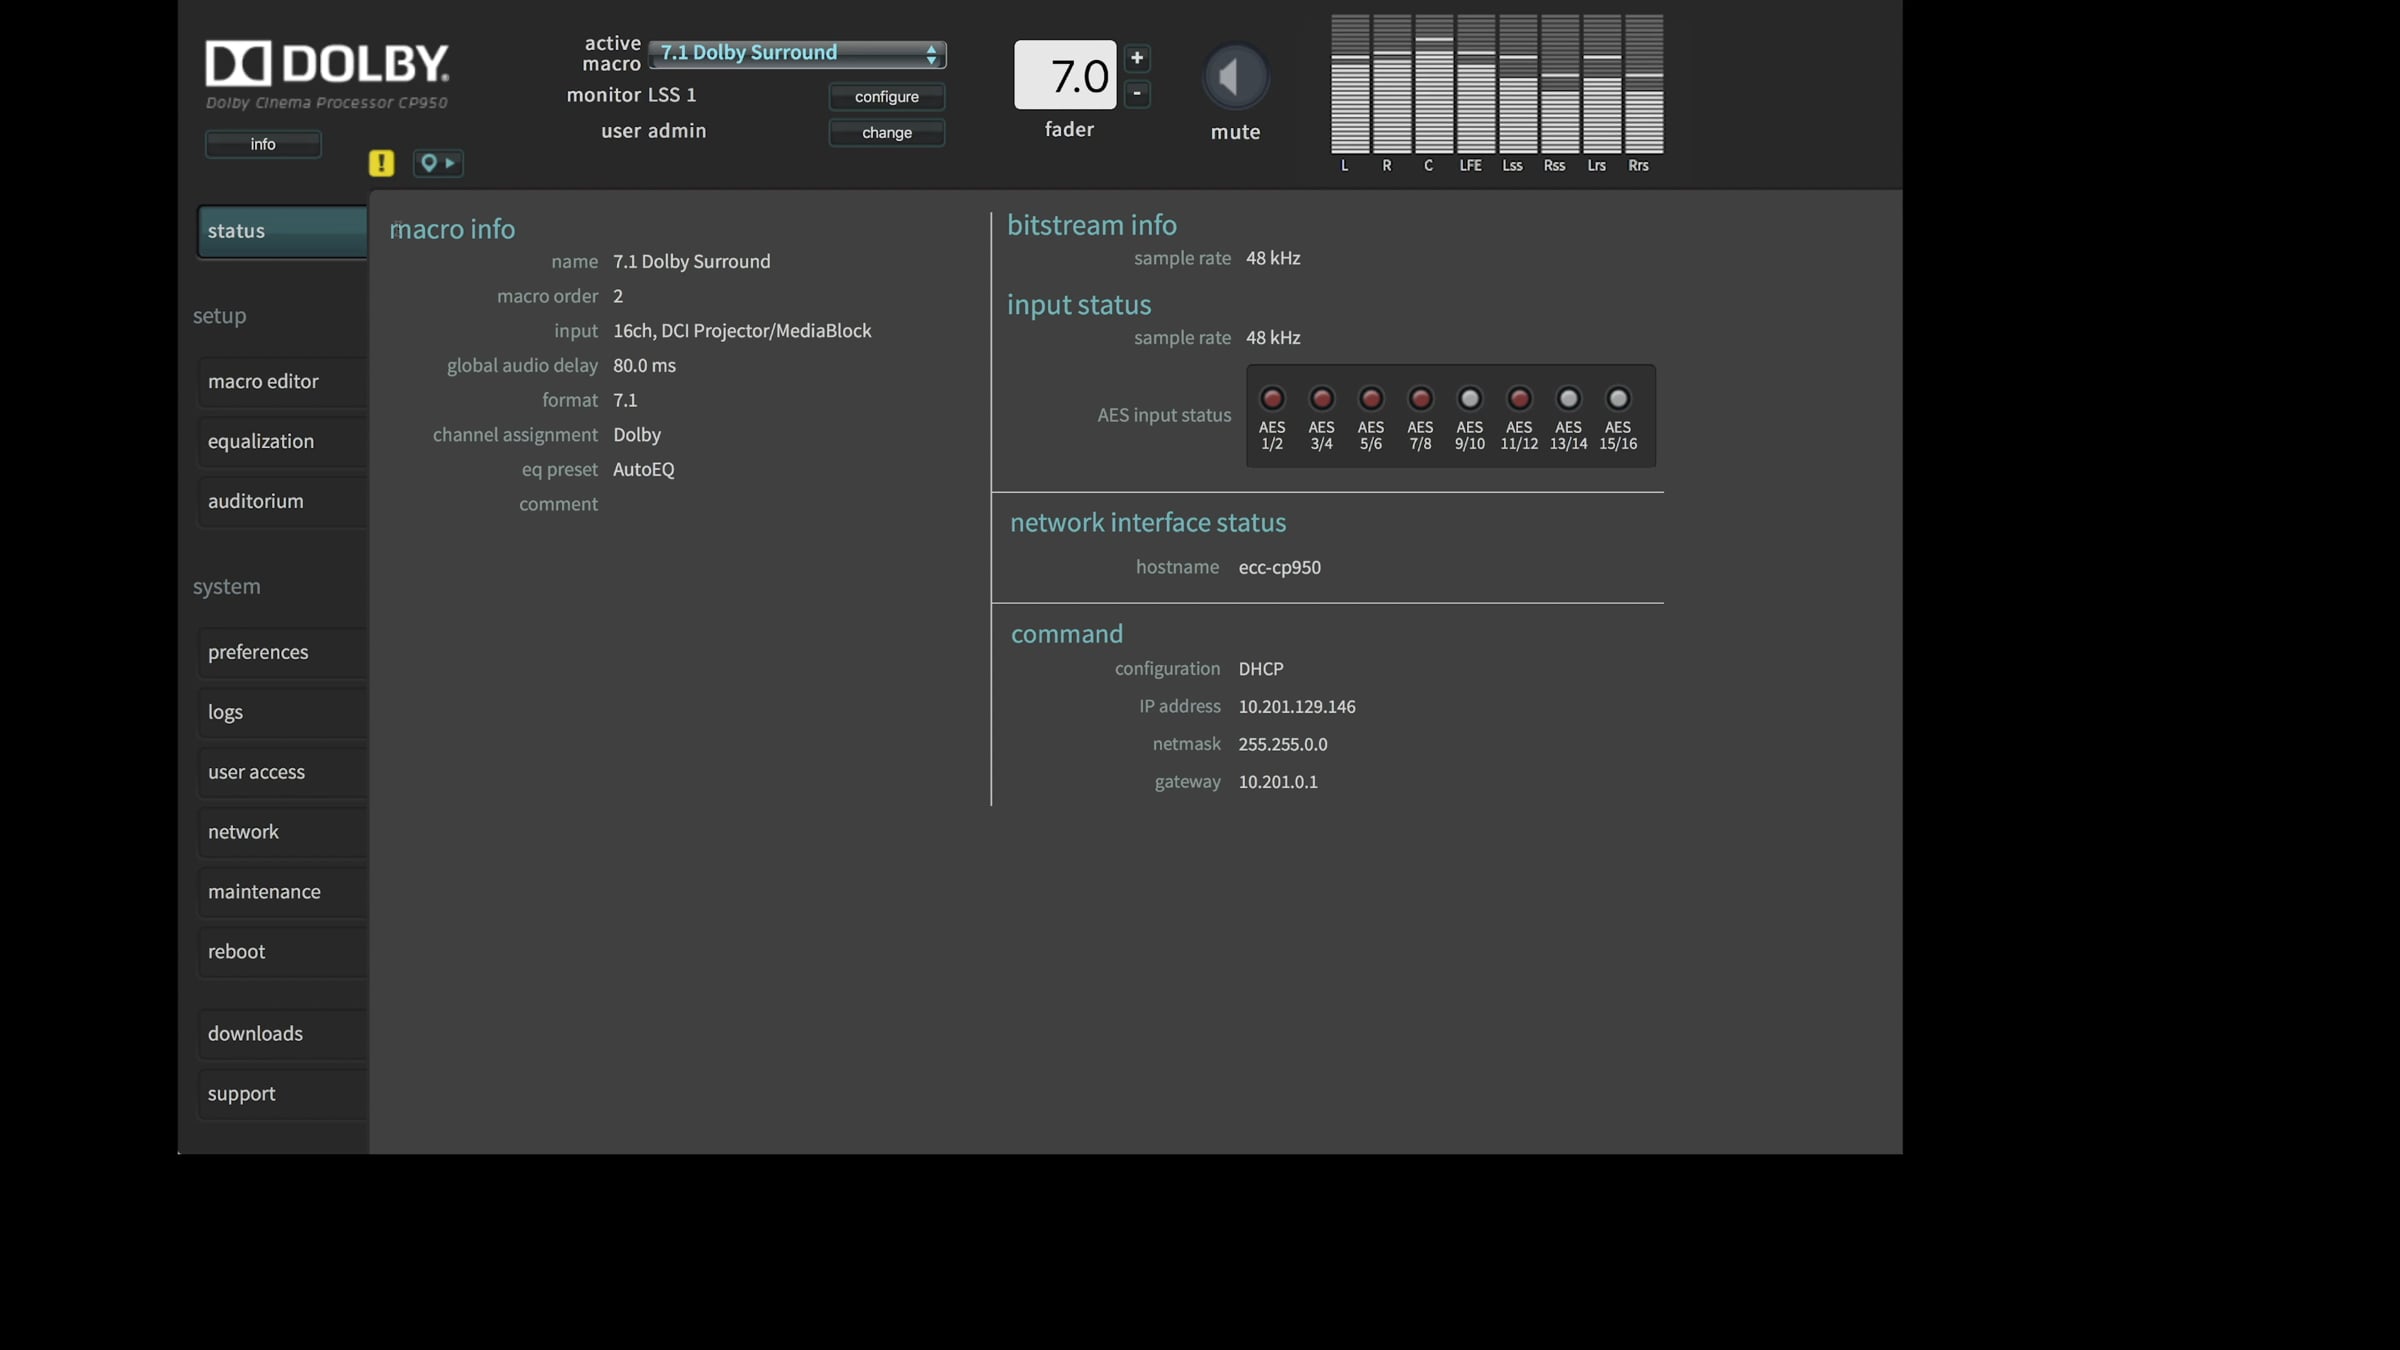Image resolution: width=2400 pixels, height=1350 pixels.
Task: Decrease fader with the minus button
Action: click(x=1137, y=94)
